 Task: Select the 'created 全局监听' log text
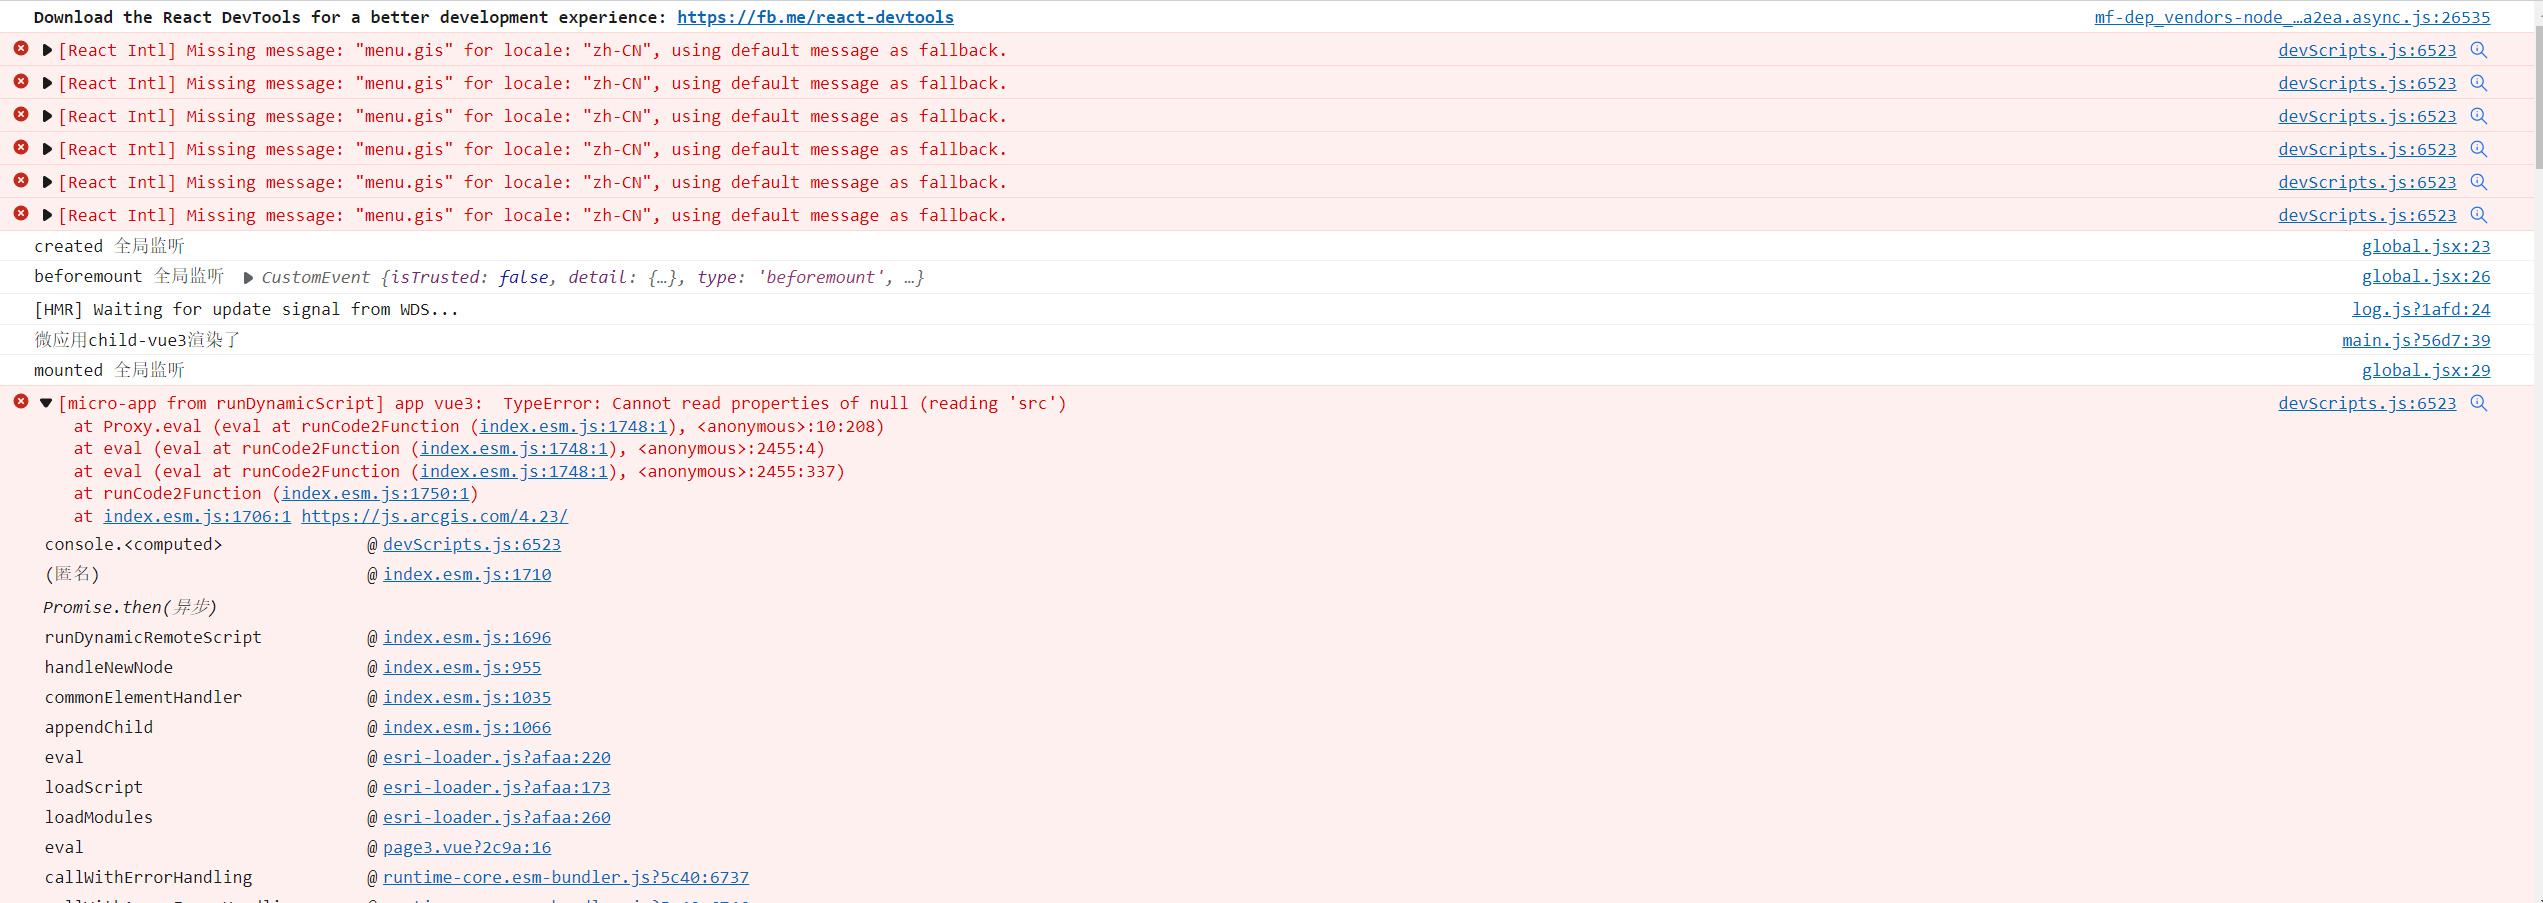(x=109, y=246)
